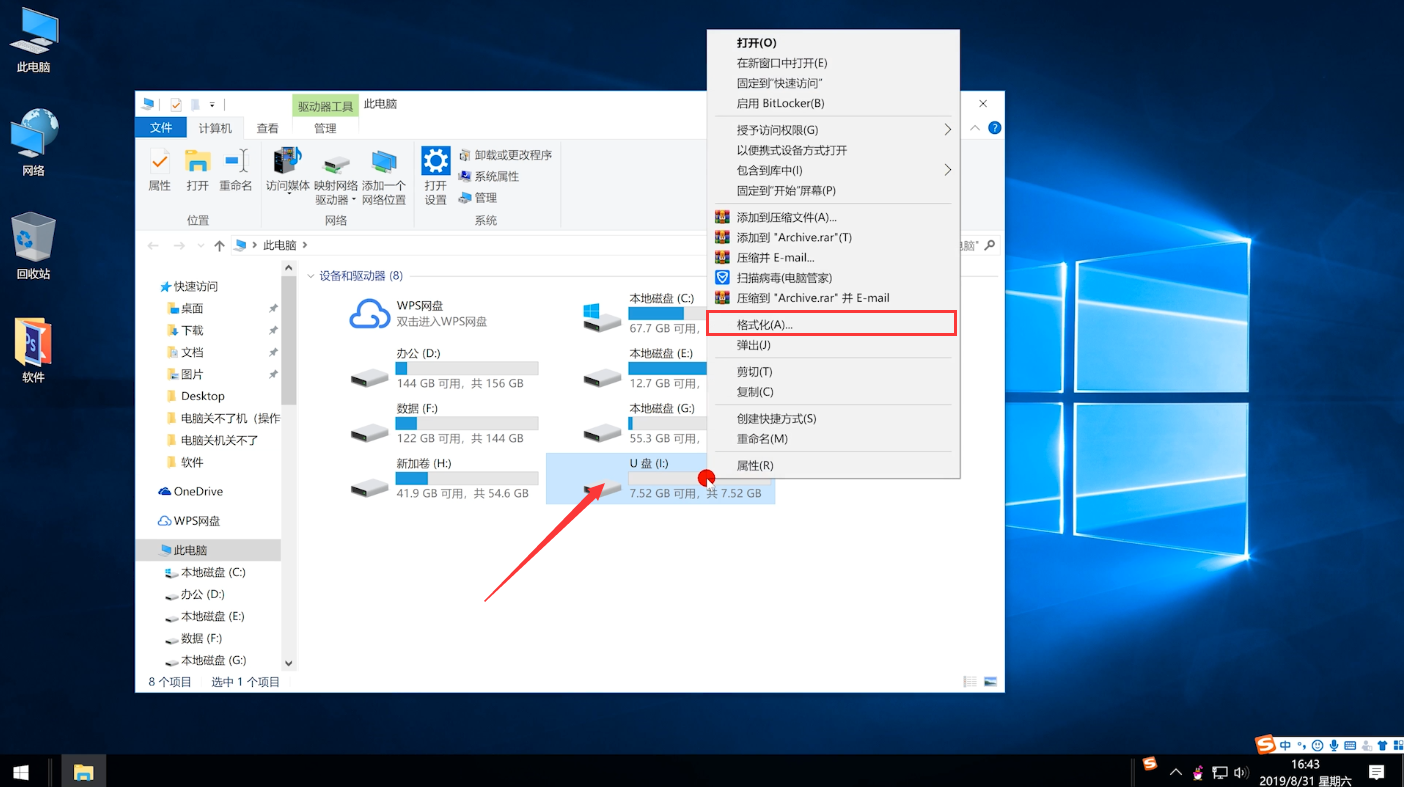Image resolution: width=1404 pixels, height=787 pixels.
Task: Open the 网络 desktop icon
Action: click(33, 143)
